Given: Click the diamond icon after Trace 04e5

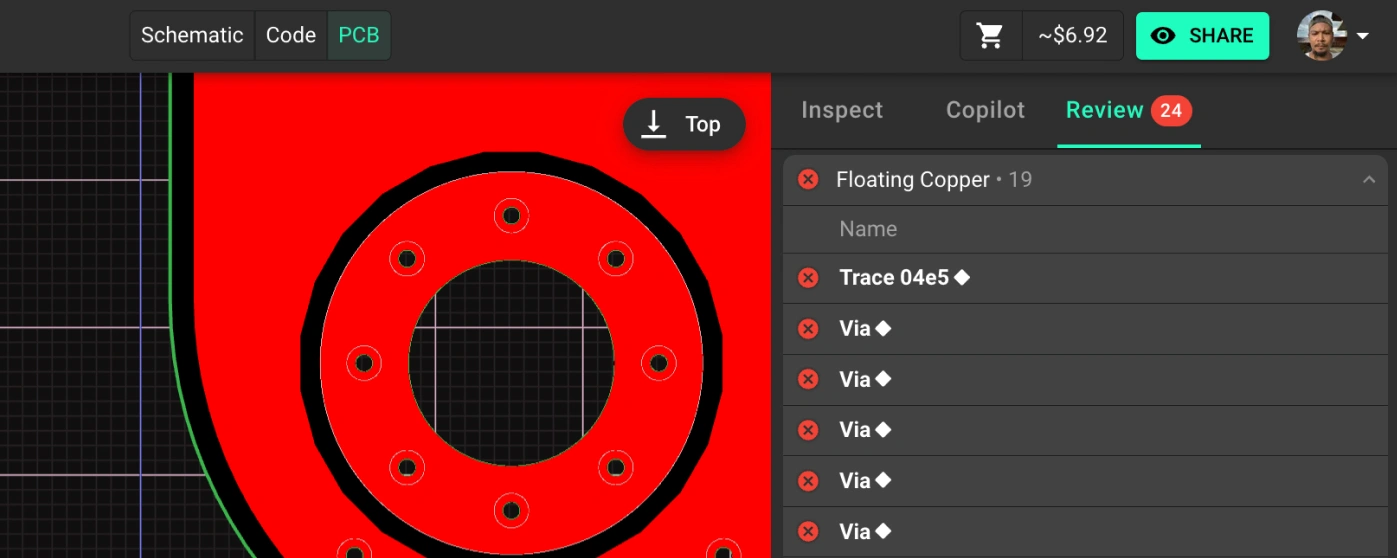Looking at the screenshot, I should [962, 278].
